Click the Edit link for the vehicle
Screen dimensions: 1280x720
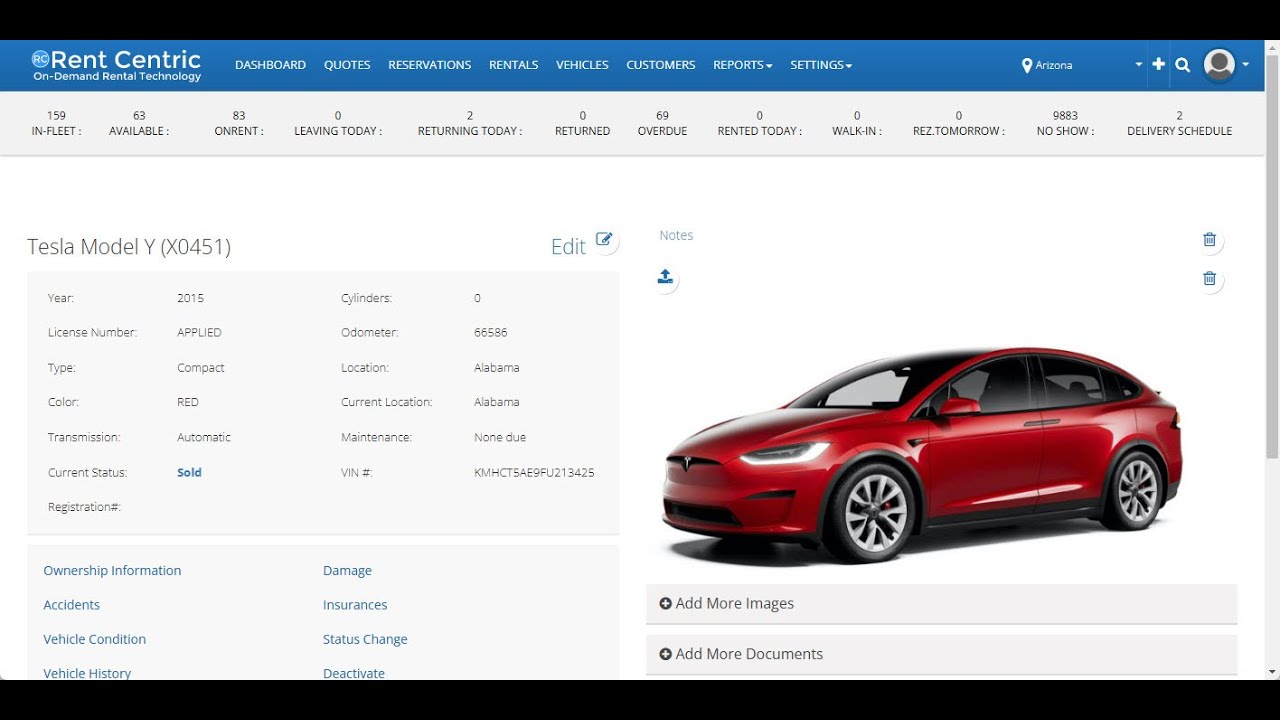point(568,247)
